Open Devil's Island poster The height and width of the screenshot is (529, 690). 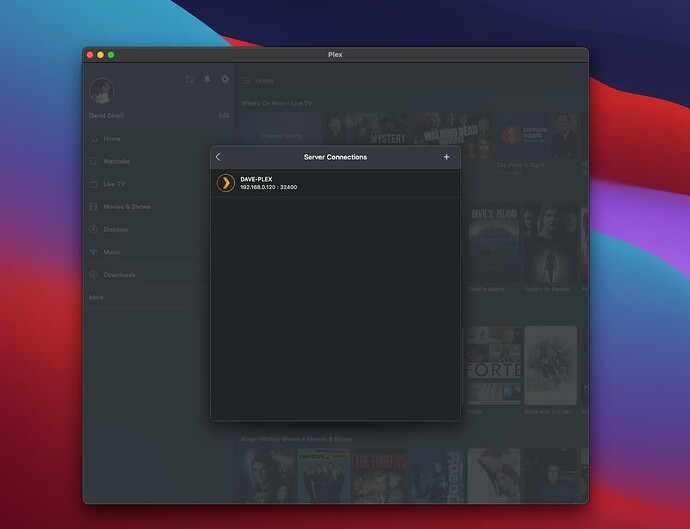pyautogui.click(x=494, y=243)
